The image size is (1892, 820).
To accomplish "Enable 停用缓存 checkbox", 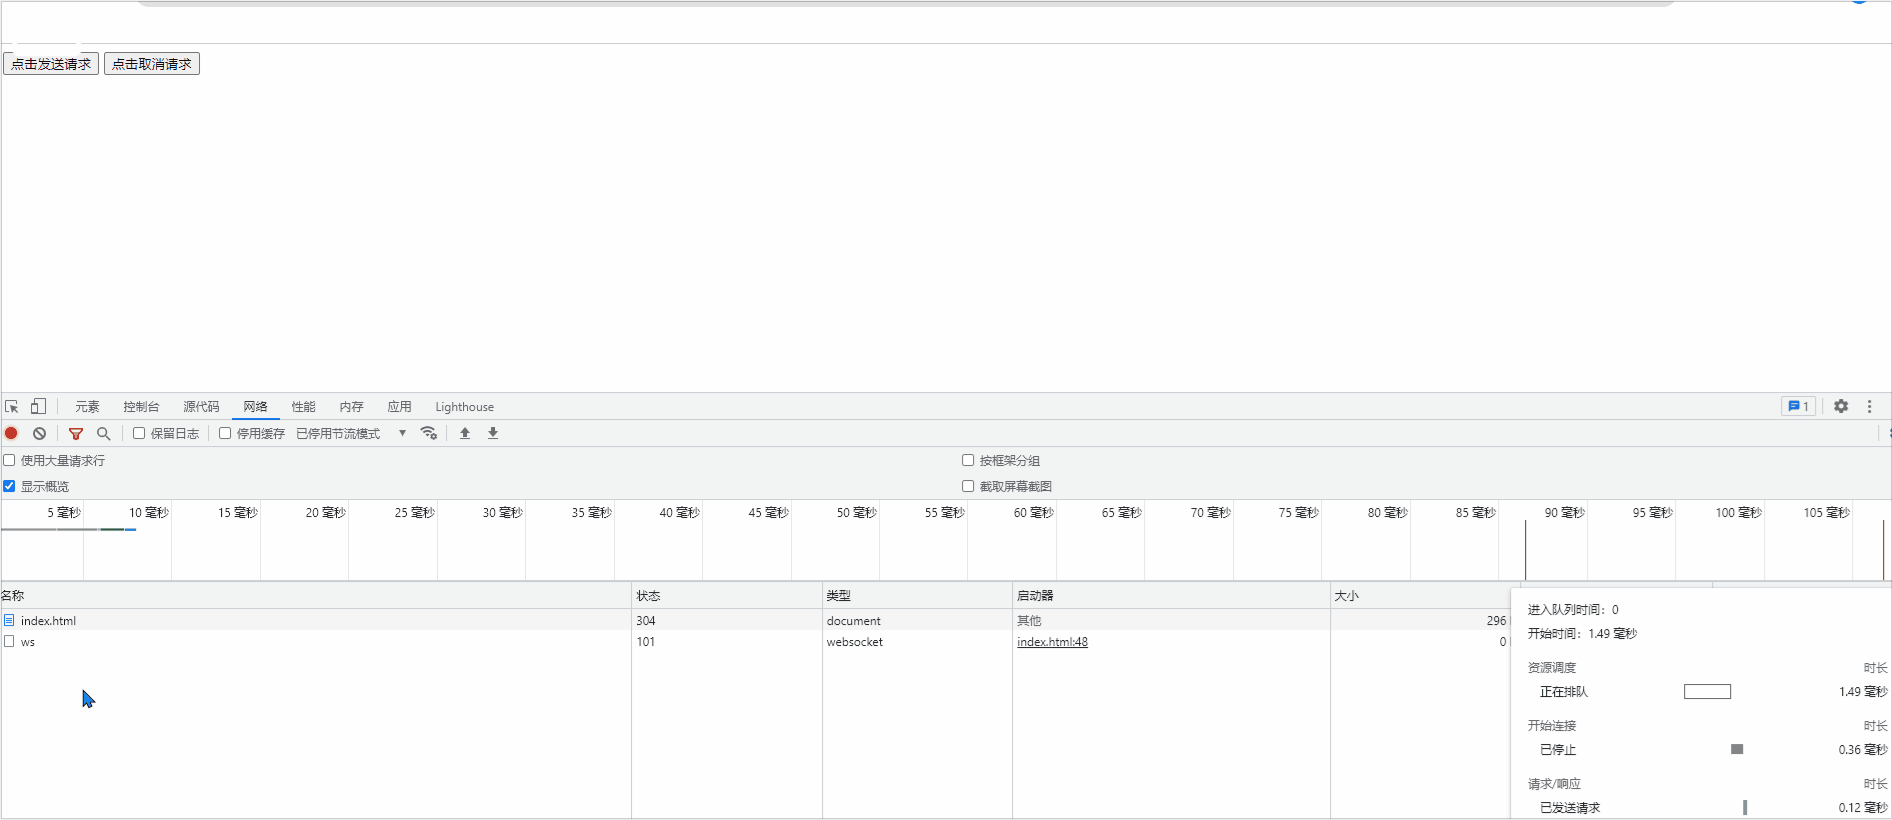I will 225,433.
